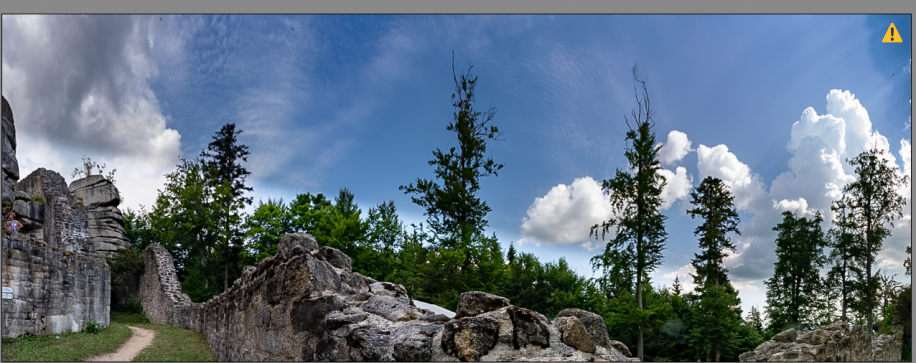The image size is (916, 363).
Task: Click the yellow warning triangle icon
Action: [891, 33]
